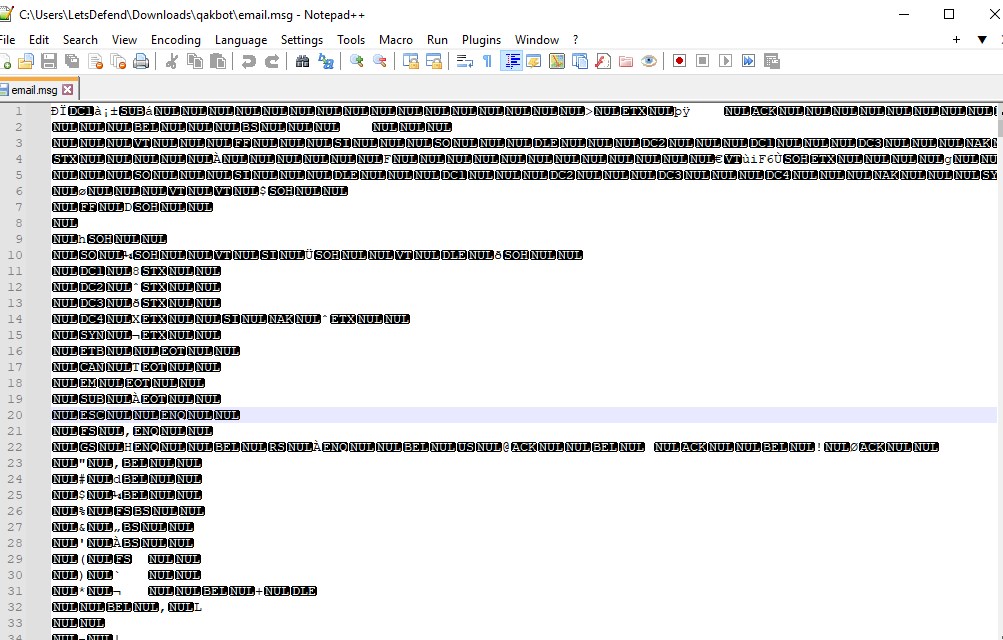Open the Edit menu
Image resolution: width=1003 pixels, height=640 pixels.
(39, 40)
